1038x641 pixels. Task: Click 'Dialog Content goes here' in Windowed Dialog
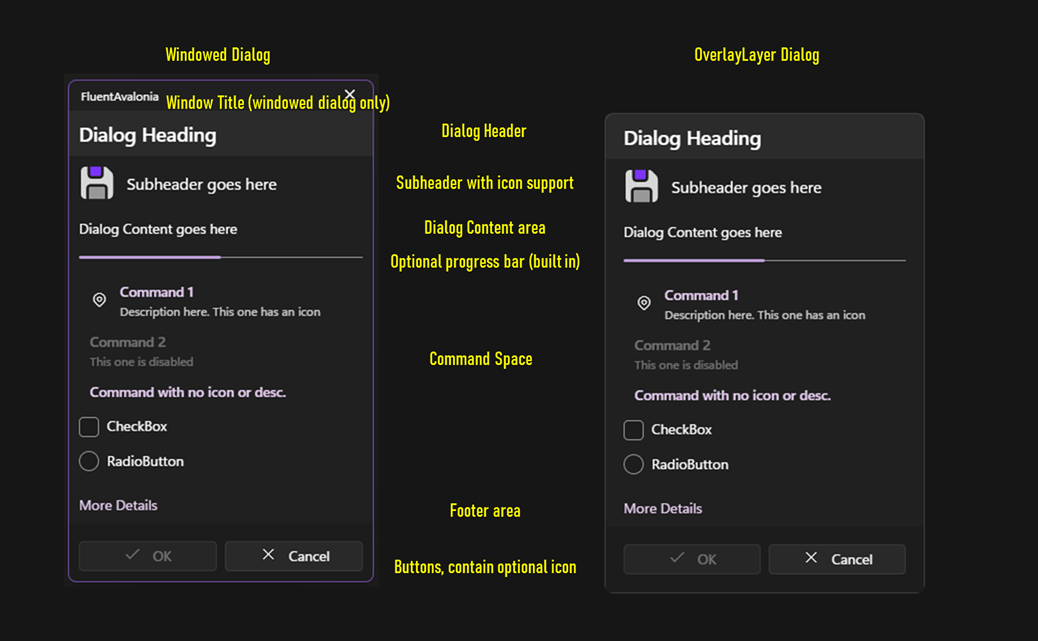click(158, 229)
